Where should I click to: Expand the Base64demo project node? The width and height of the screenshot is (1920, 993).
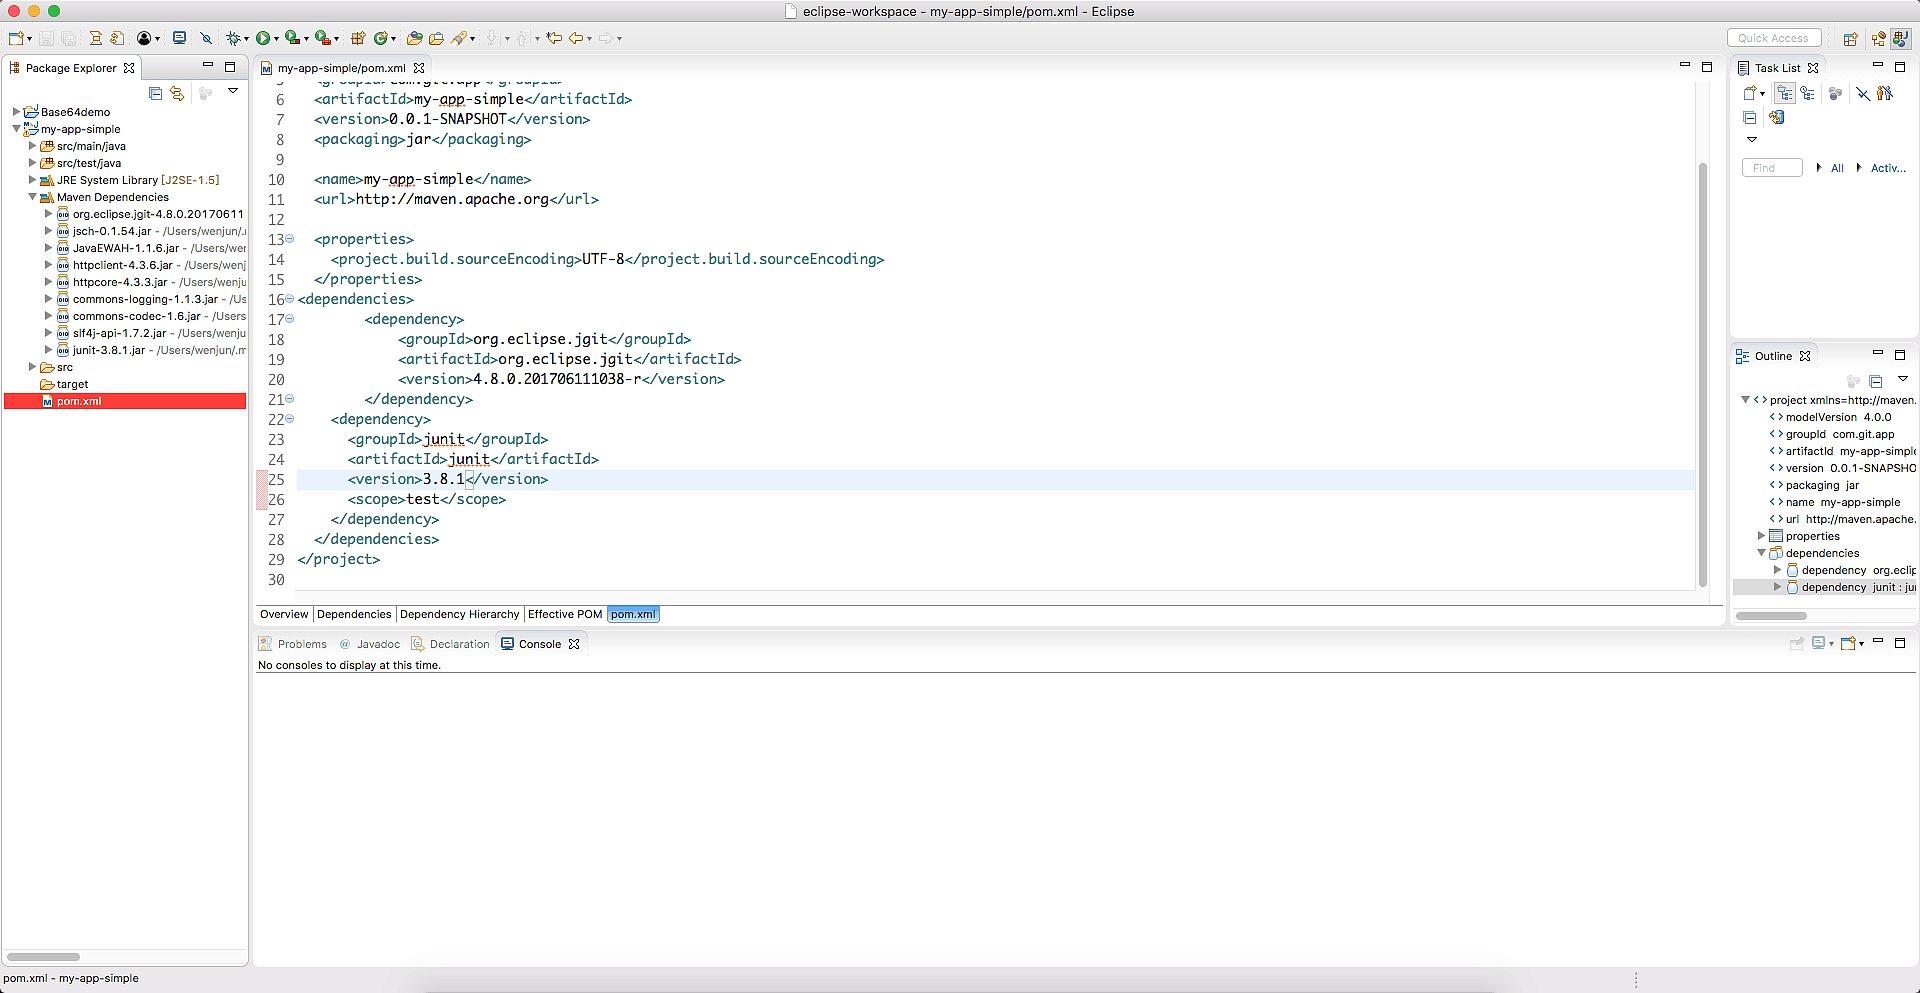pos(16,112)
